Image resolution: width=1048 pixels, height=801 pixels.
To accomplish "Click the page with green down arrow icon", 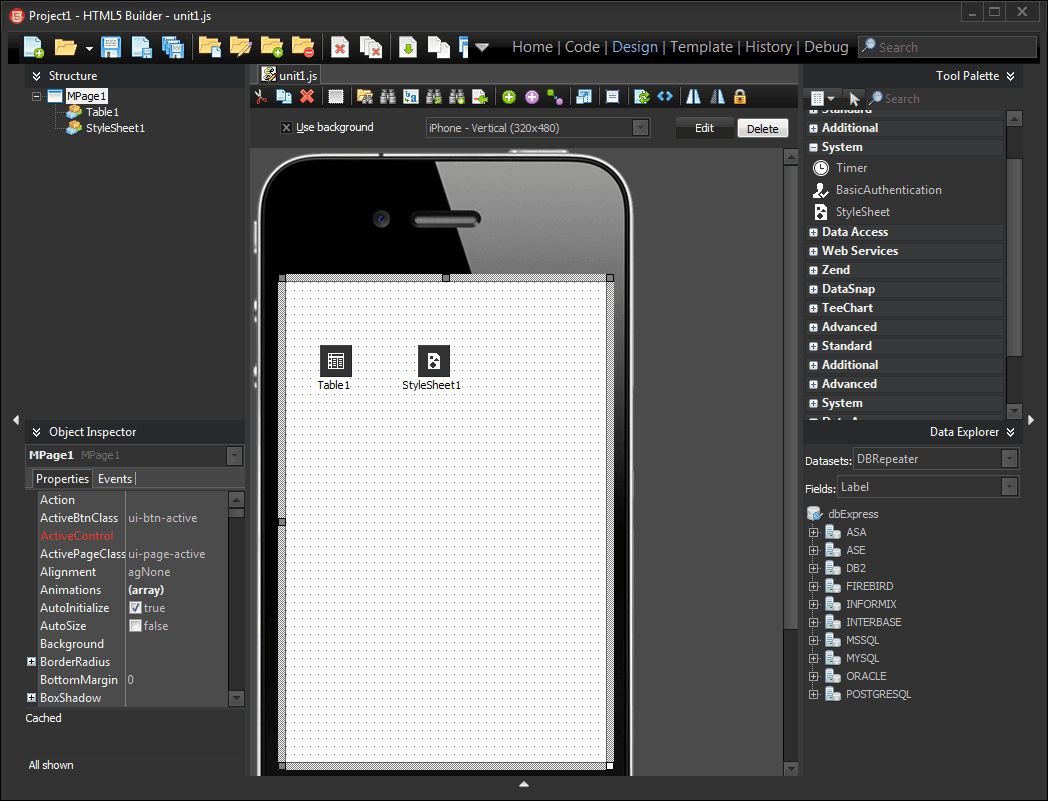I will [x=408, y=47].
